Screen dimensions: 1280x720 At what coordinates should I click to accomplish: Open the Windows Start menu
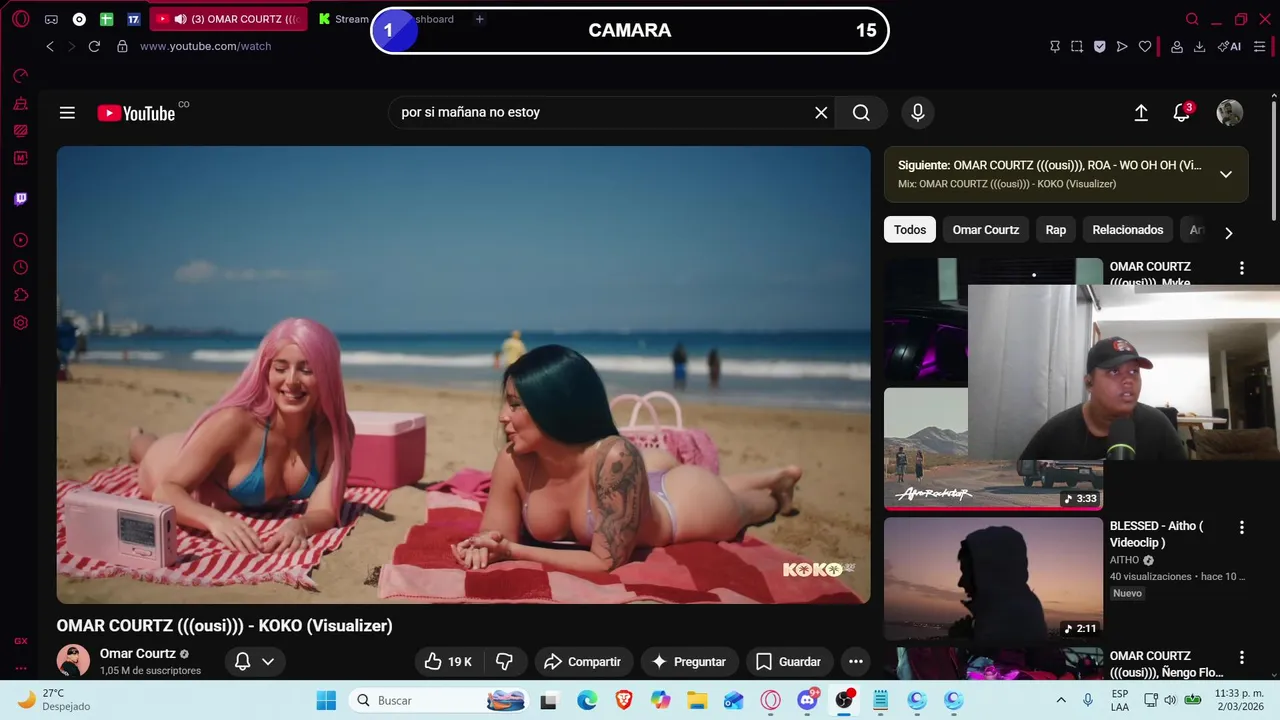(x=326, y=701)
